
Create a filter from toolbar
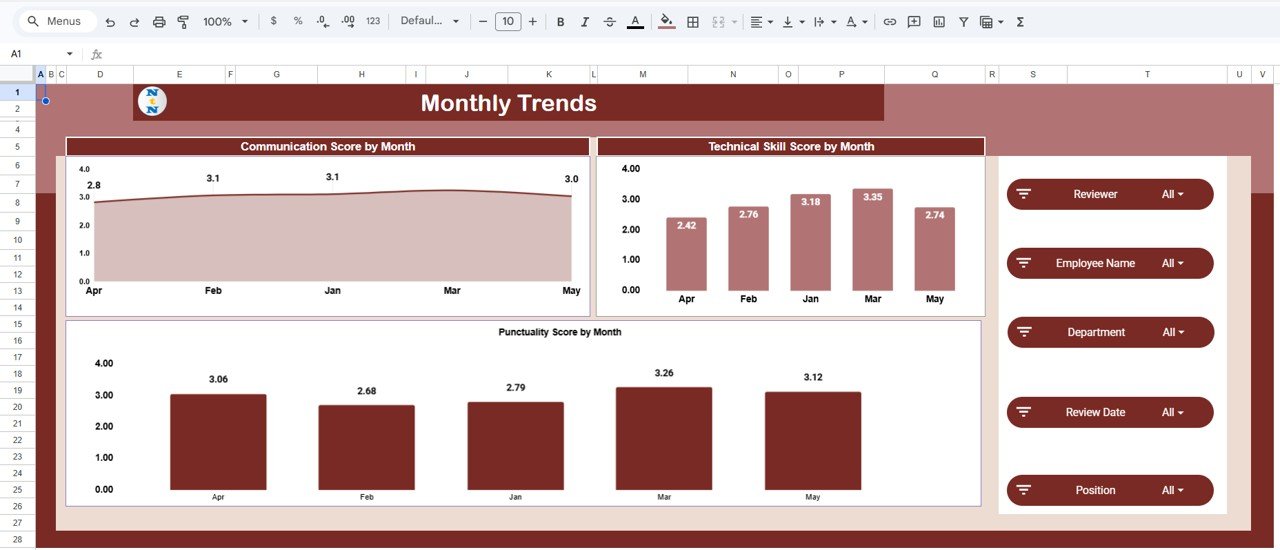(963, 21)
